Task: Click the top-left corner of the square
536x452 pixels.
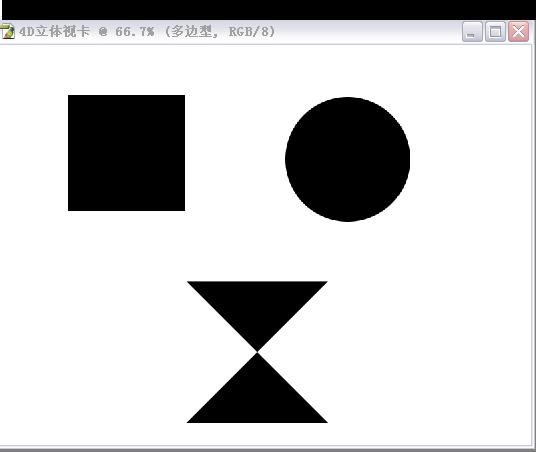Action: (69, 96)
